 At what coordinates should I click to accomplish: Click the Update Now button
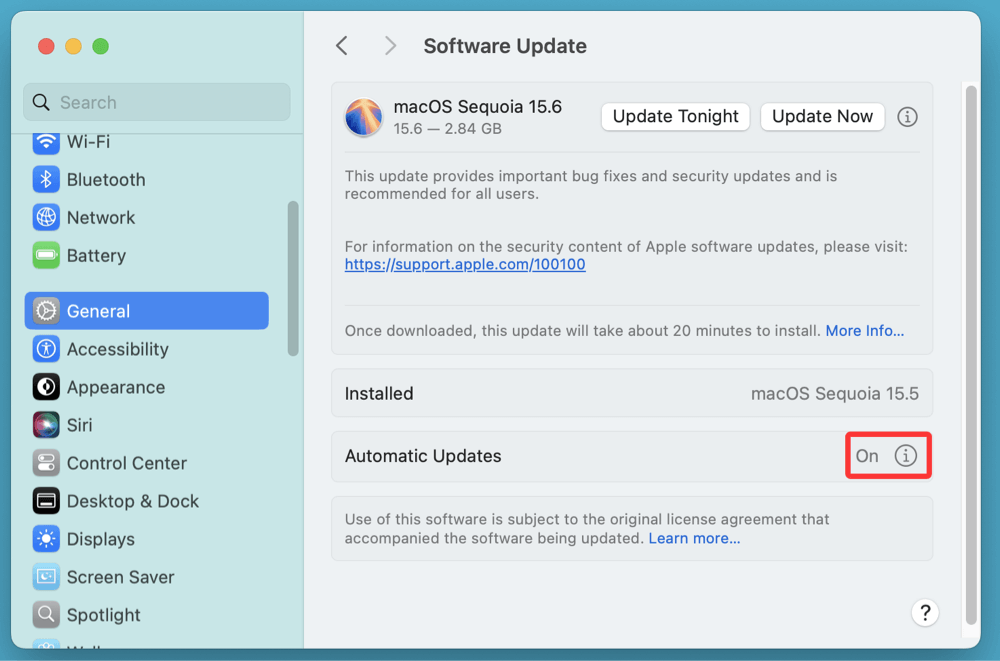click(x=822, y=116)
